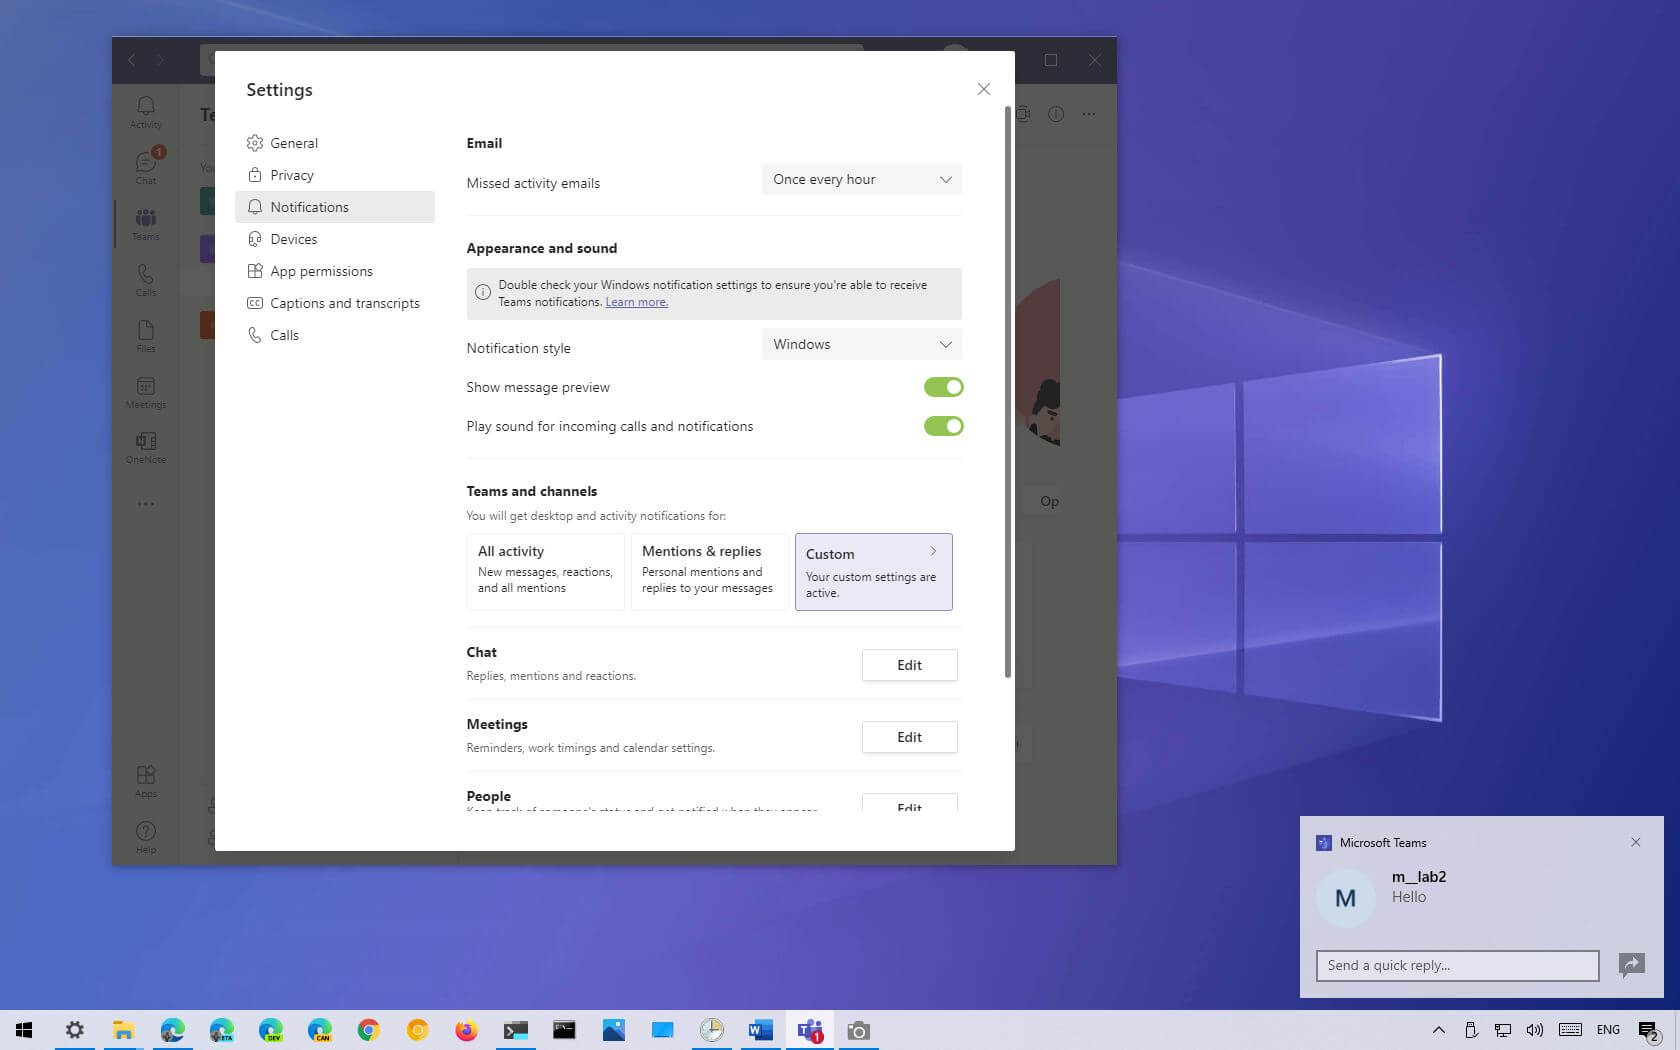Open the Activity feed in the sidebar
Image resolution: width=1680 pixels, height=1050 pixels.
click(146, 110)
